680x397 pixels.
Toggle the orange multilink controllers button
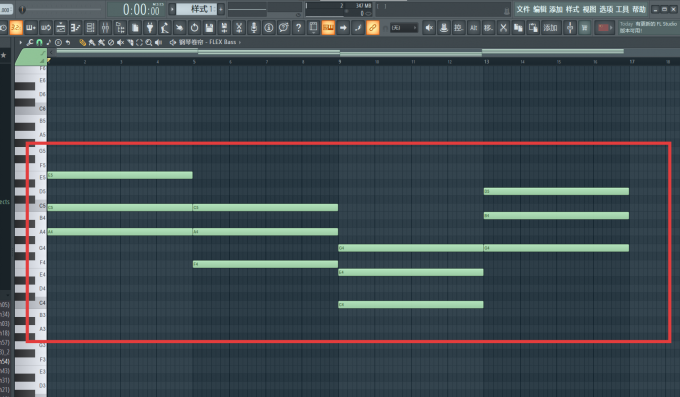tap(373, 28)
